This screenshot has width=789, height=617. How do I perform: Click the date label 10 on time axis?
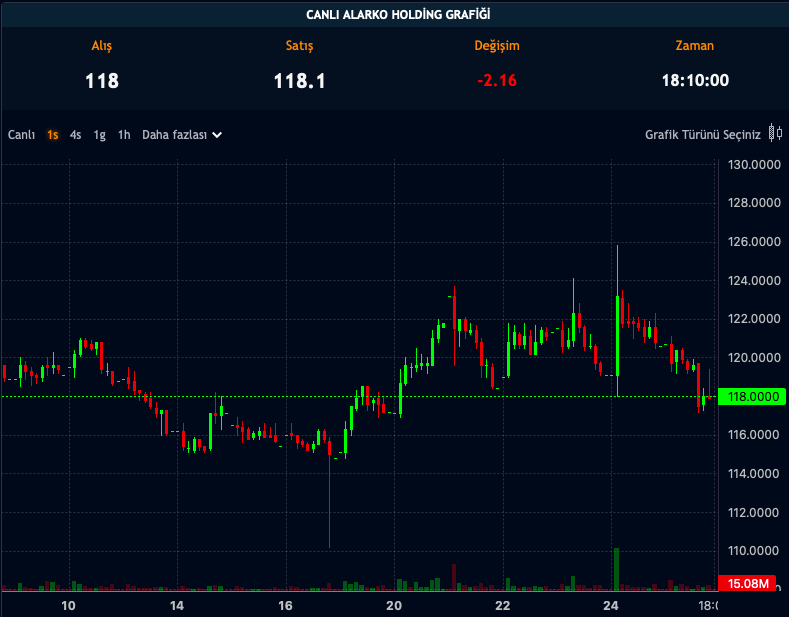68,605
